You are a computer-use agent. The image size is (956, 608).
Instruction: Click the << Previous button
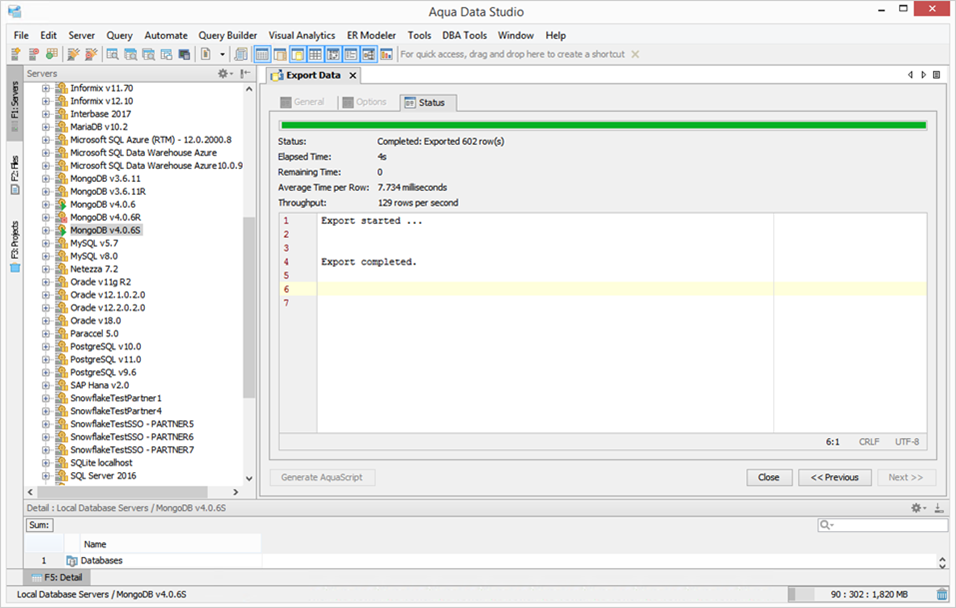tap(835, 477)
